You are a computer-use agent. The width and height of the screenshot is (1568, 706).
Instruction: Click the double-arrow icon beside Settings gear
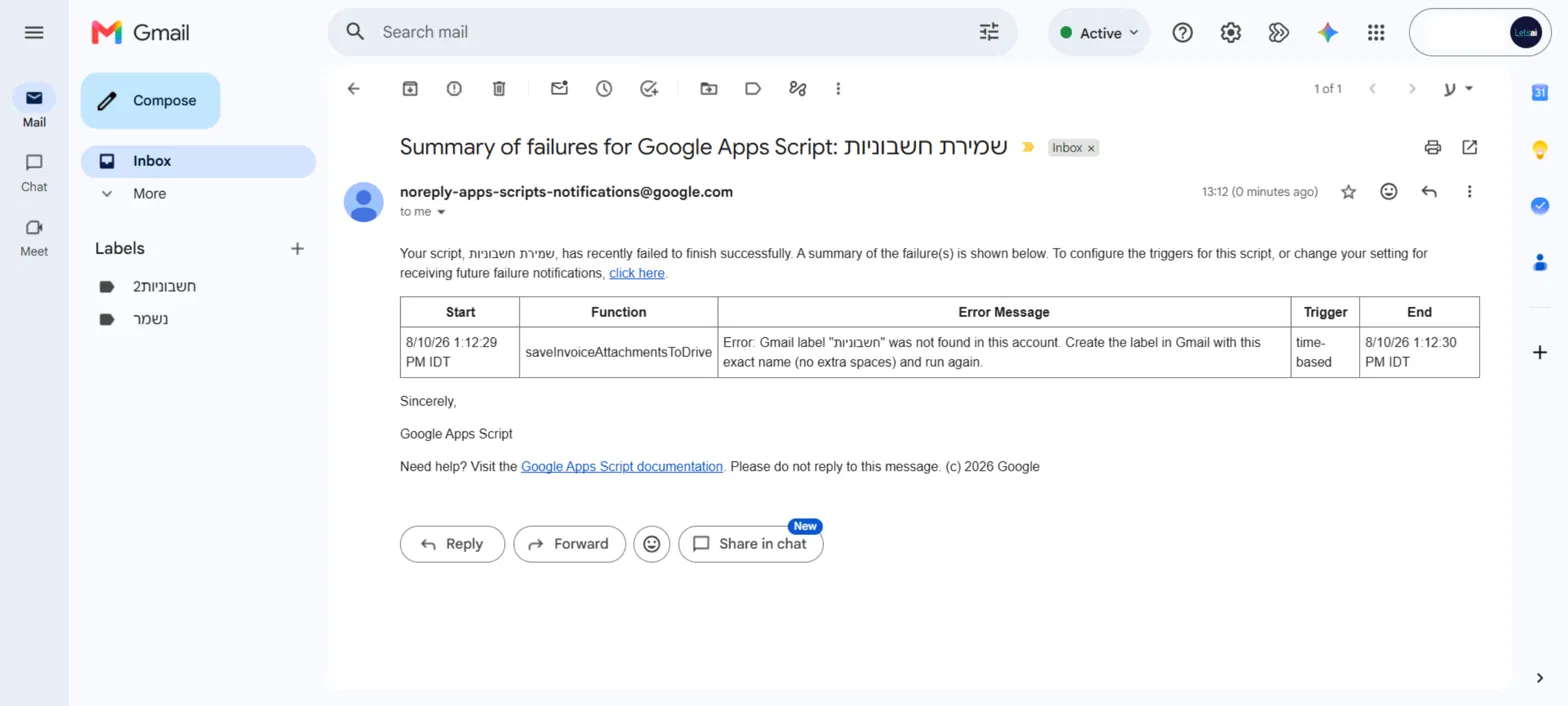[x=1278, y=33]
